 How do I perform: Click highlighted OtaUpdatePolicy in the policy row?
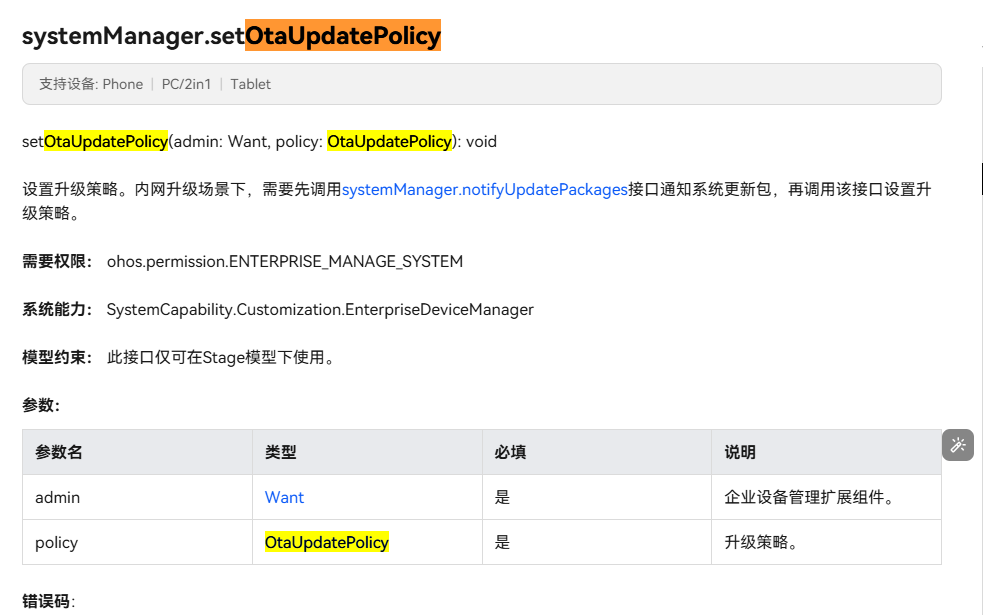327,542
